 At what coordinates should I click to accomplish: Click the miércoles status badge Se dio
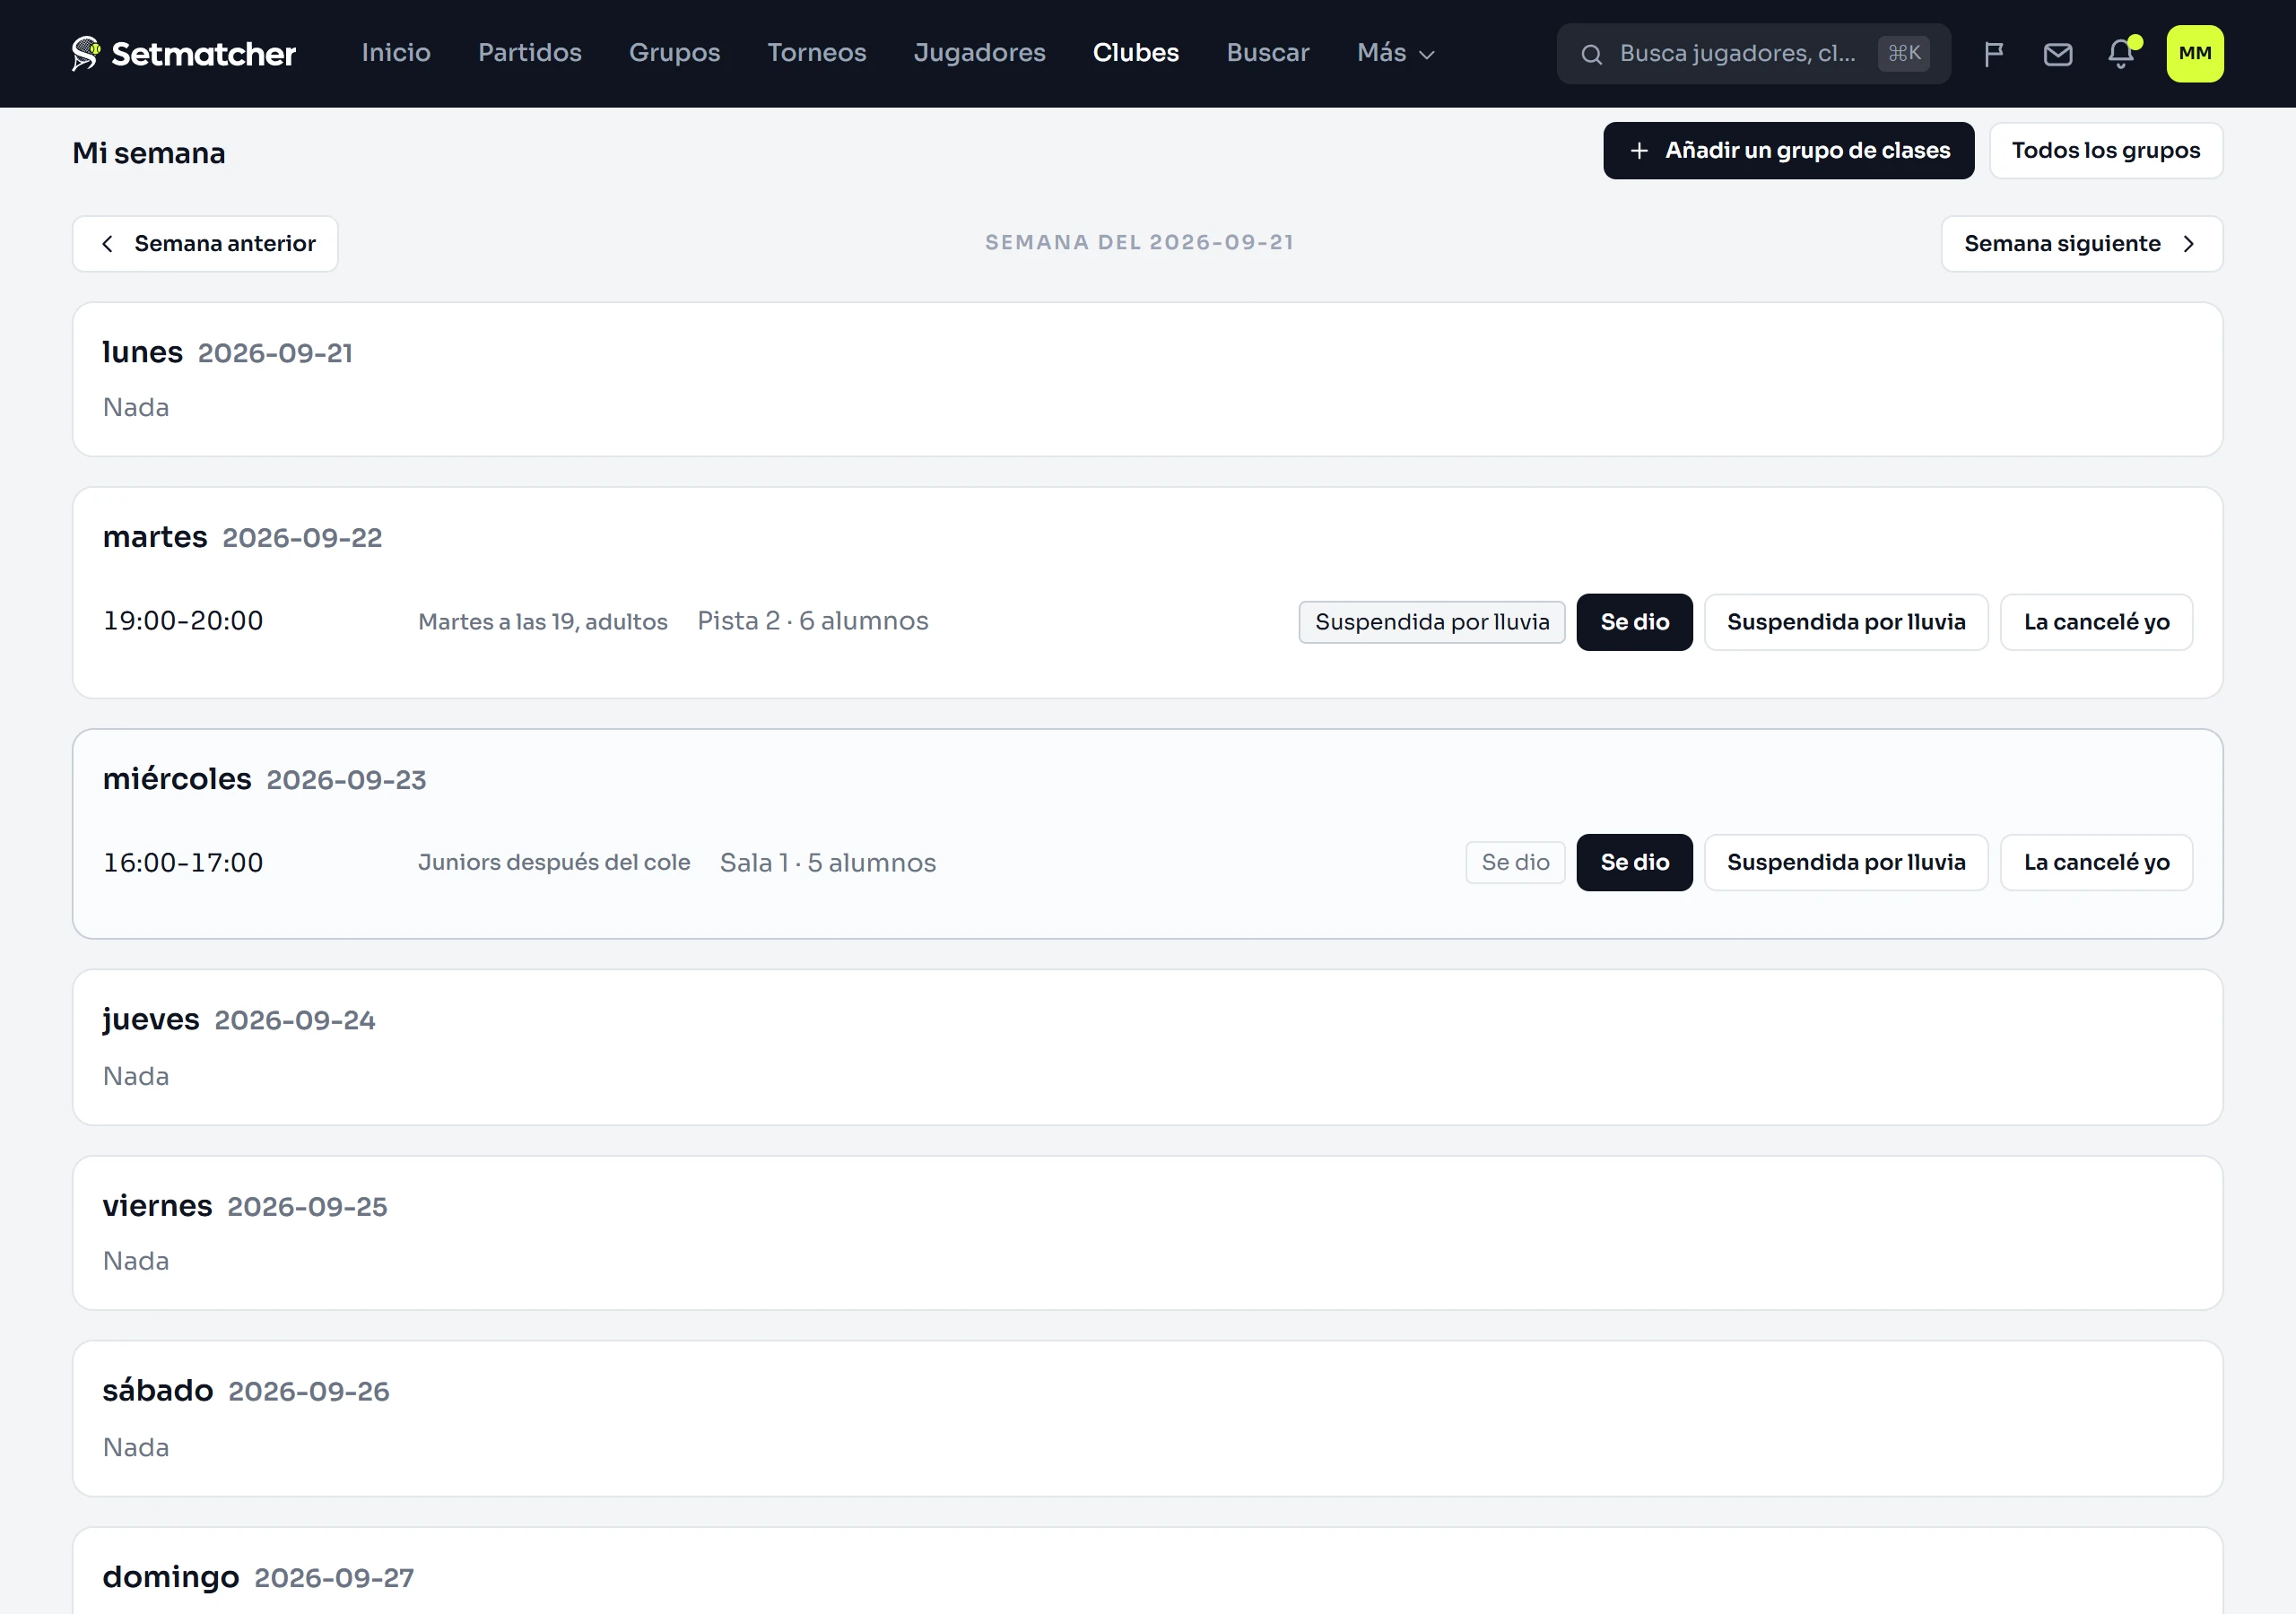tap(1514, 862)
